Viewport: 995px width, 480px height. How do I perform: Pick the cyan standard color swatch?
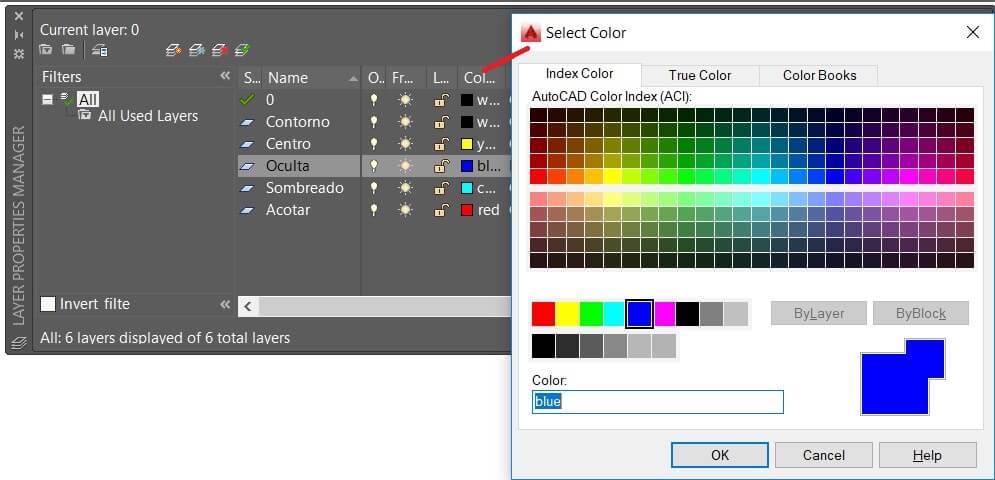click(x=614, y=314)
